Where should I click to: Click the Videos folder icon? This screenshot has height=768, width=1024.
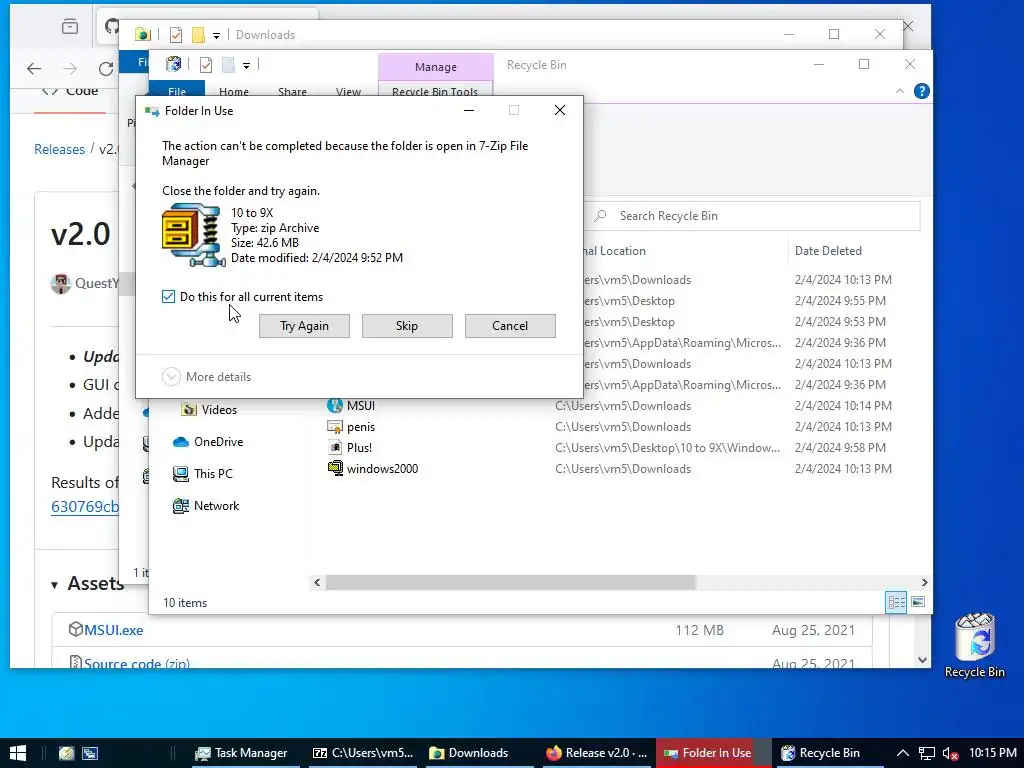pyautogui.click(x=189, y=409)
